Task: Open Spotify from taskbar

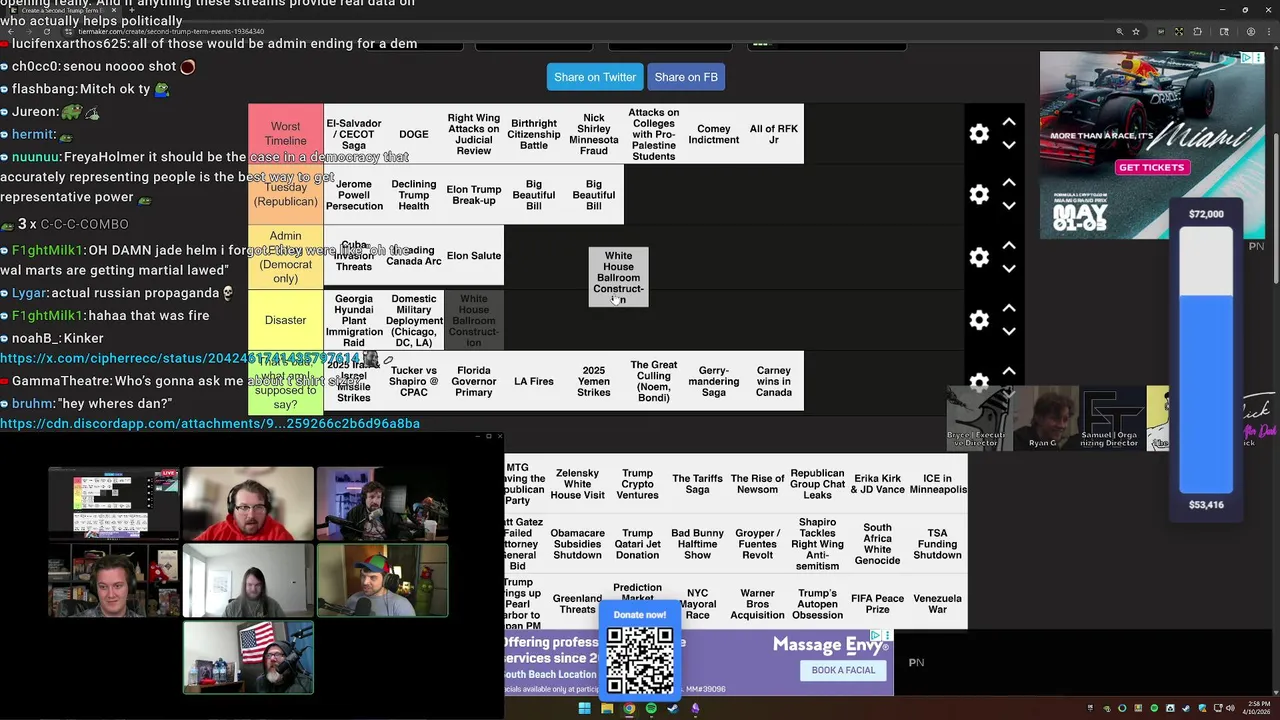Action: [x=651, y=709]
